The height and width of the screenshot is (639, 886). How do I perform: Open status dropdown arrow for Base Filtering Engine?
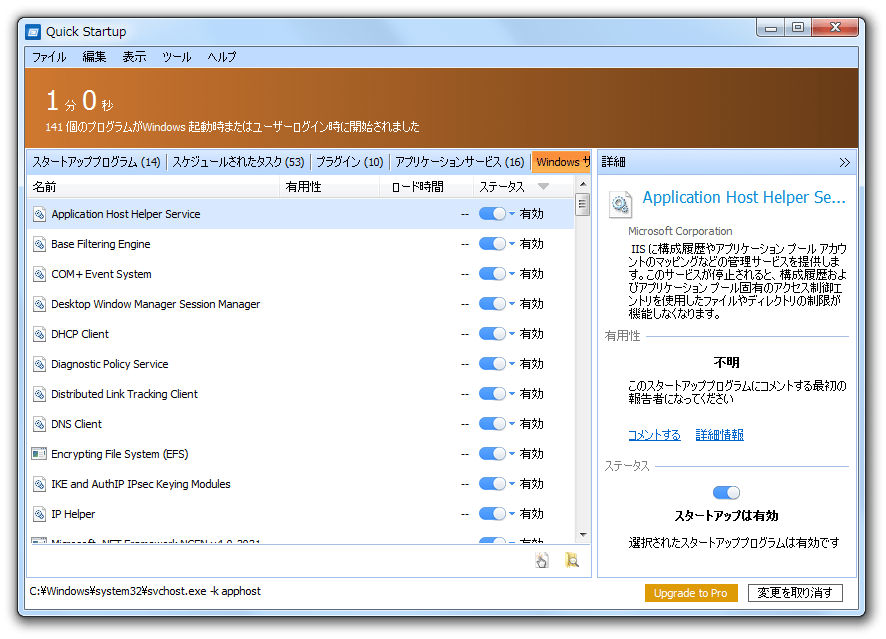tap(512, 244)
